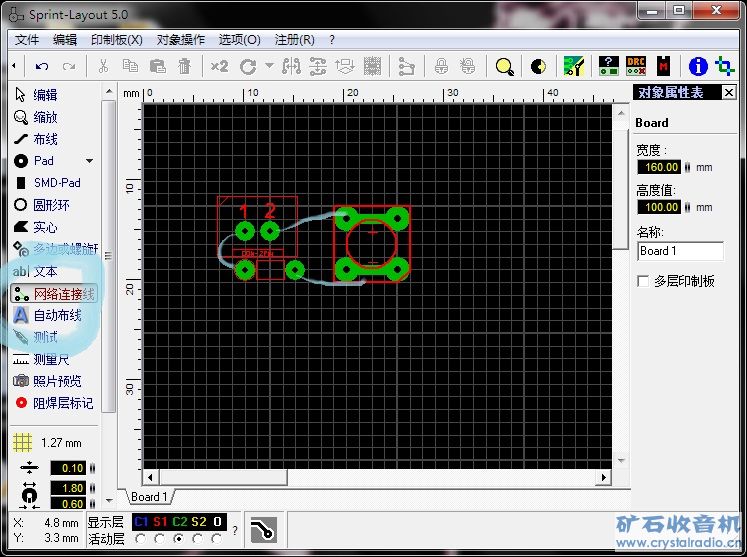747x557 pixels.
Task: Open the rotate angle dropdown arrow
Action: [x=269, y=65]
